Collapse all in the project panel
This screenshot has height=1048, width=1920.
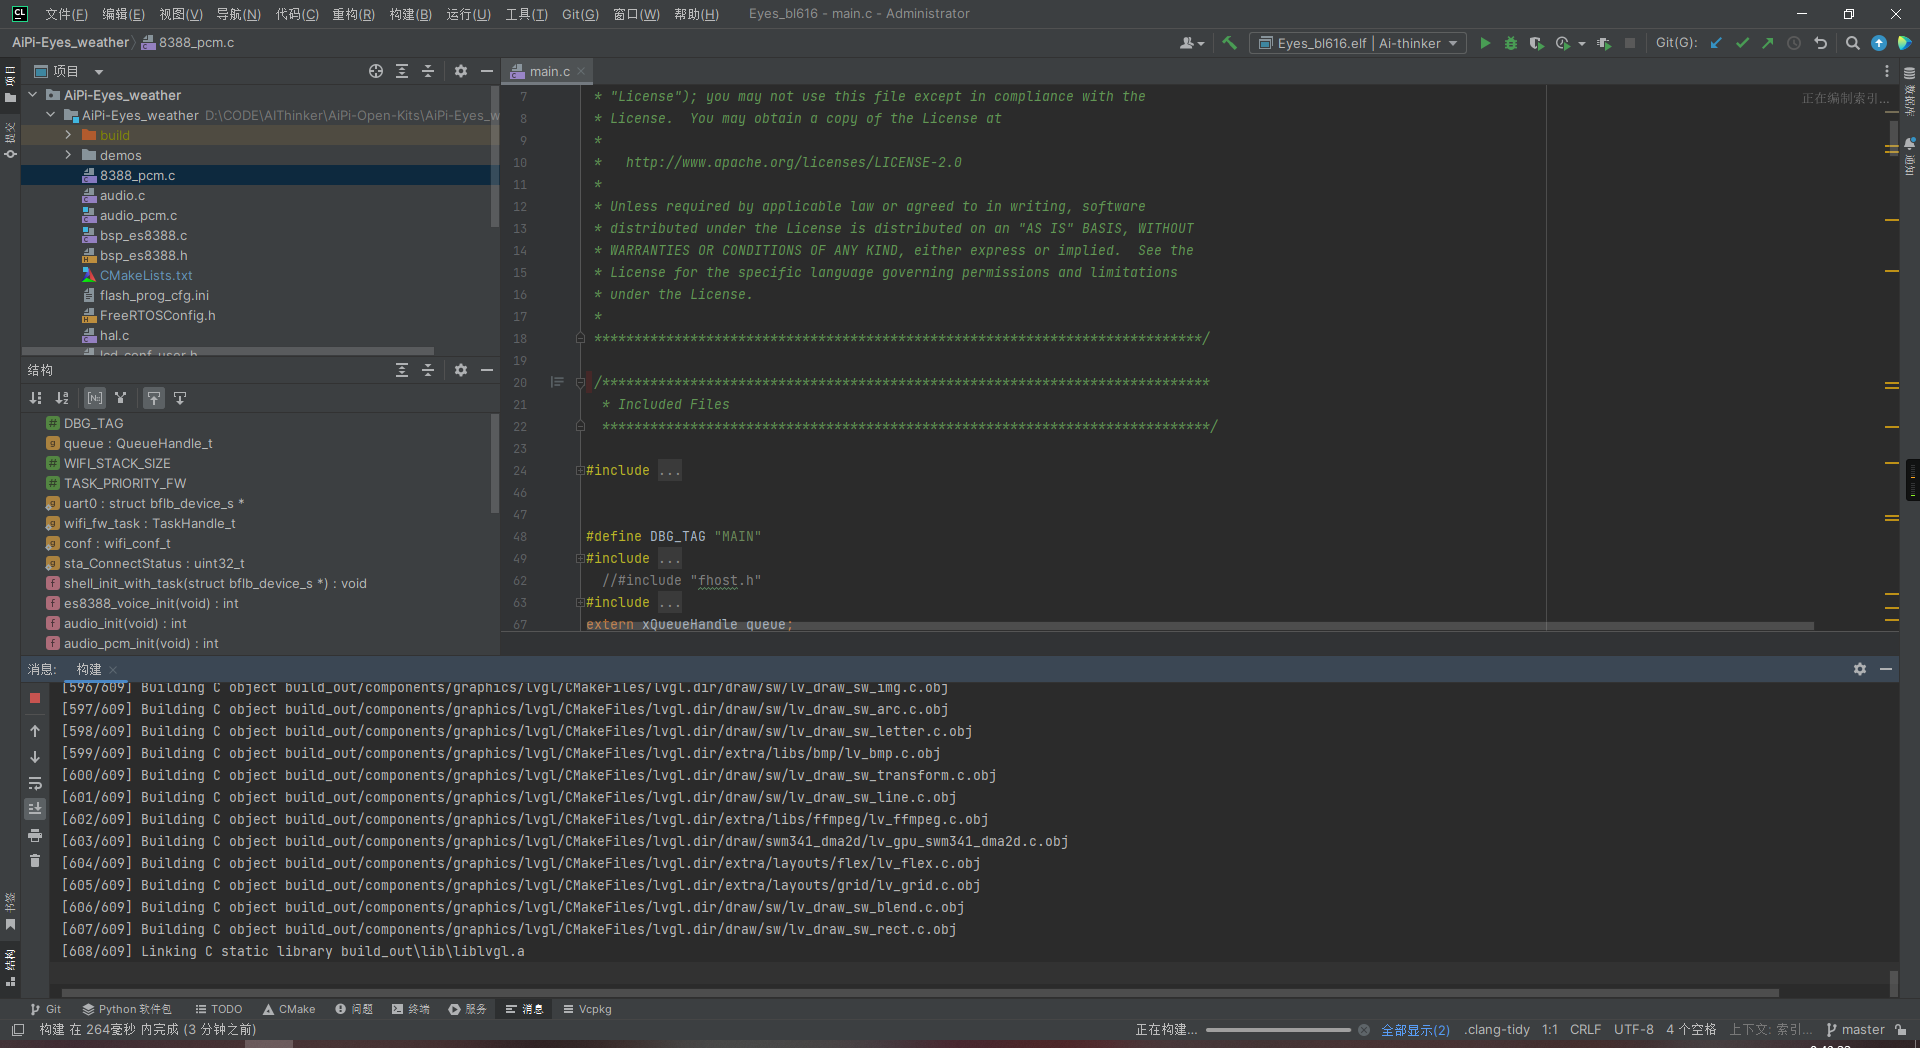(x=428, y=71)
